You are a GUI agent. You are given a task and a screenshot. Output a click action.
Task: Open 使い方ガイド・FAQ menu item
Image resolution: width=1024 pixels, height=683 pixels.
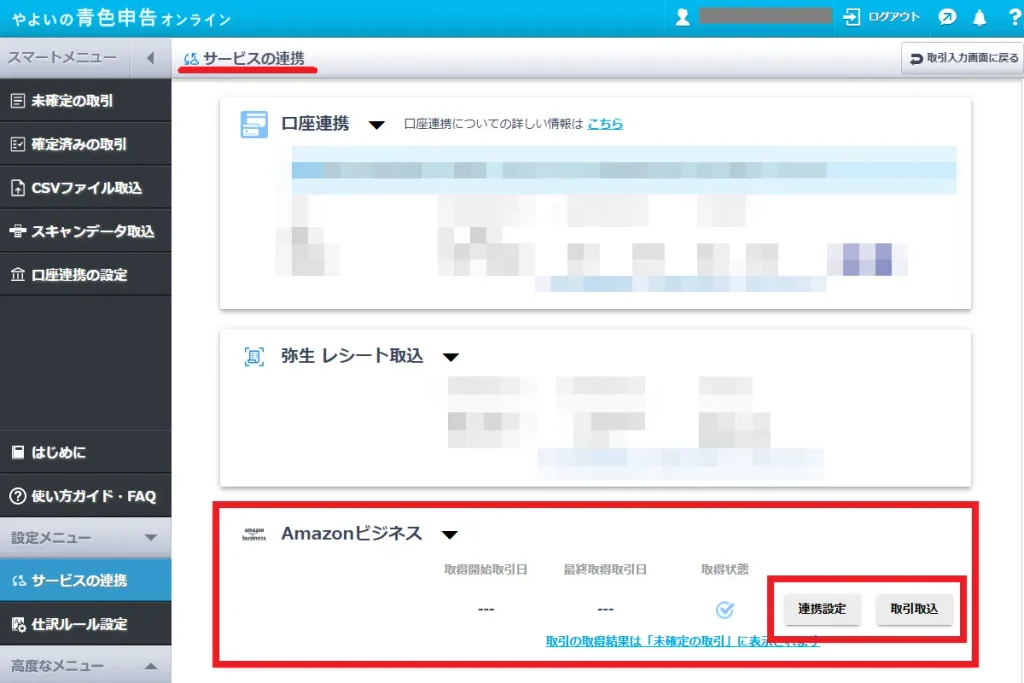tap(86, 496)
